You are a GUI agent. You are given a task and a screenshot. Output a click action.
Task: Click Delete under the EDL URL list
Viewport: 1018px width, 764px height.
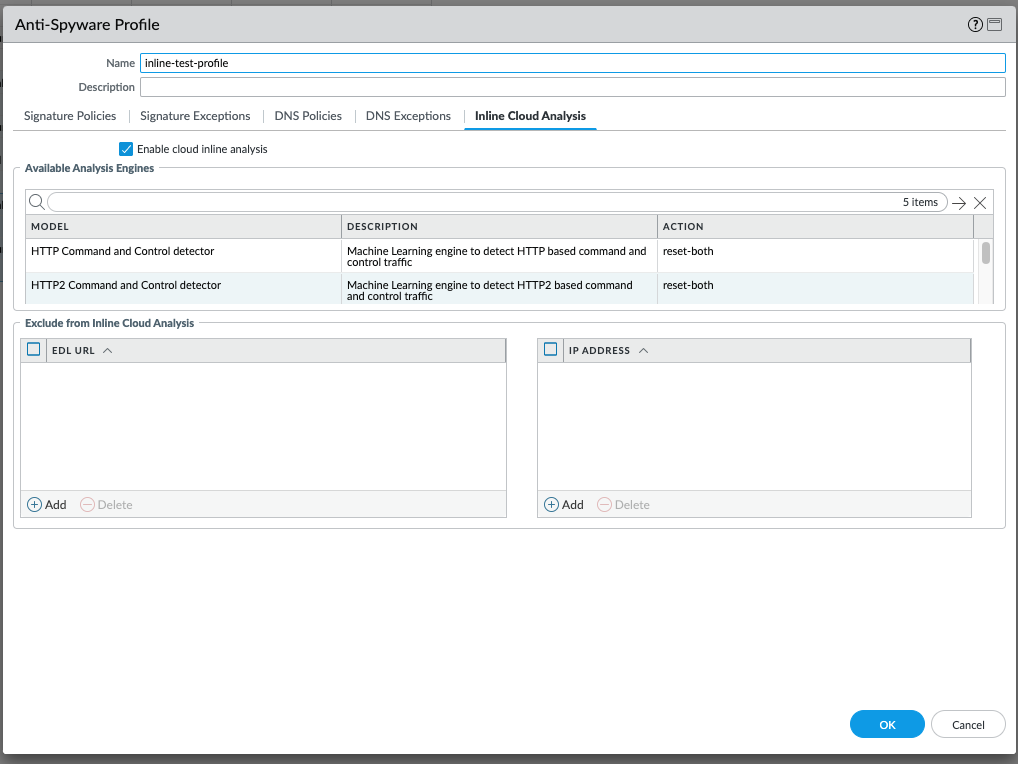[106, 505]
